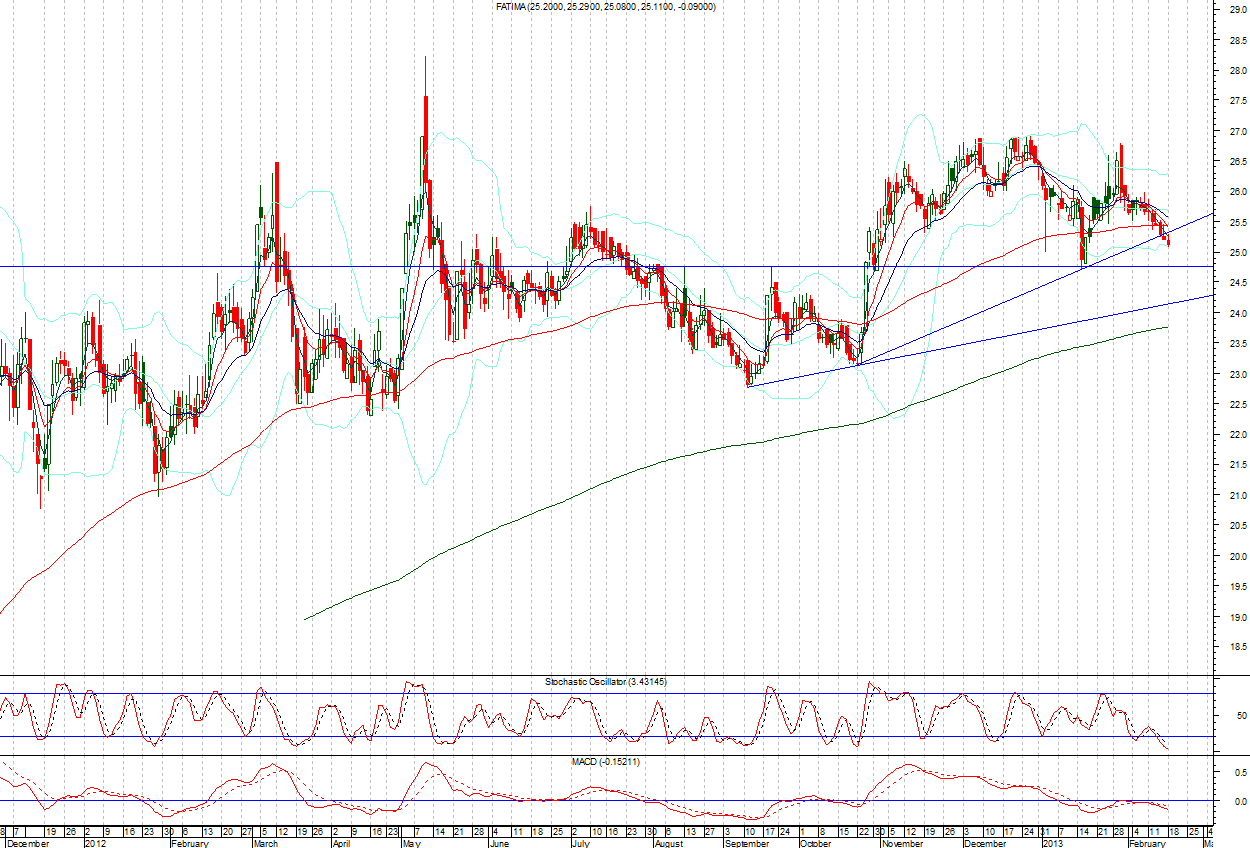Select the Stochastic Oscillator indicator label
This screenshot has width=1250, height=848.
tap(590, 681)
